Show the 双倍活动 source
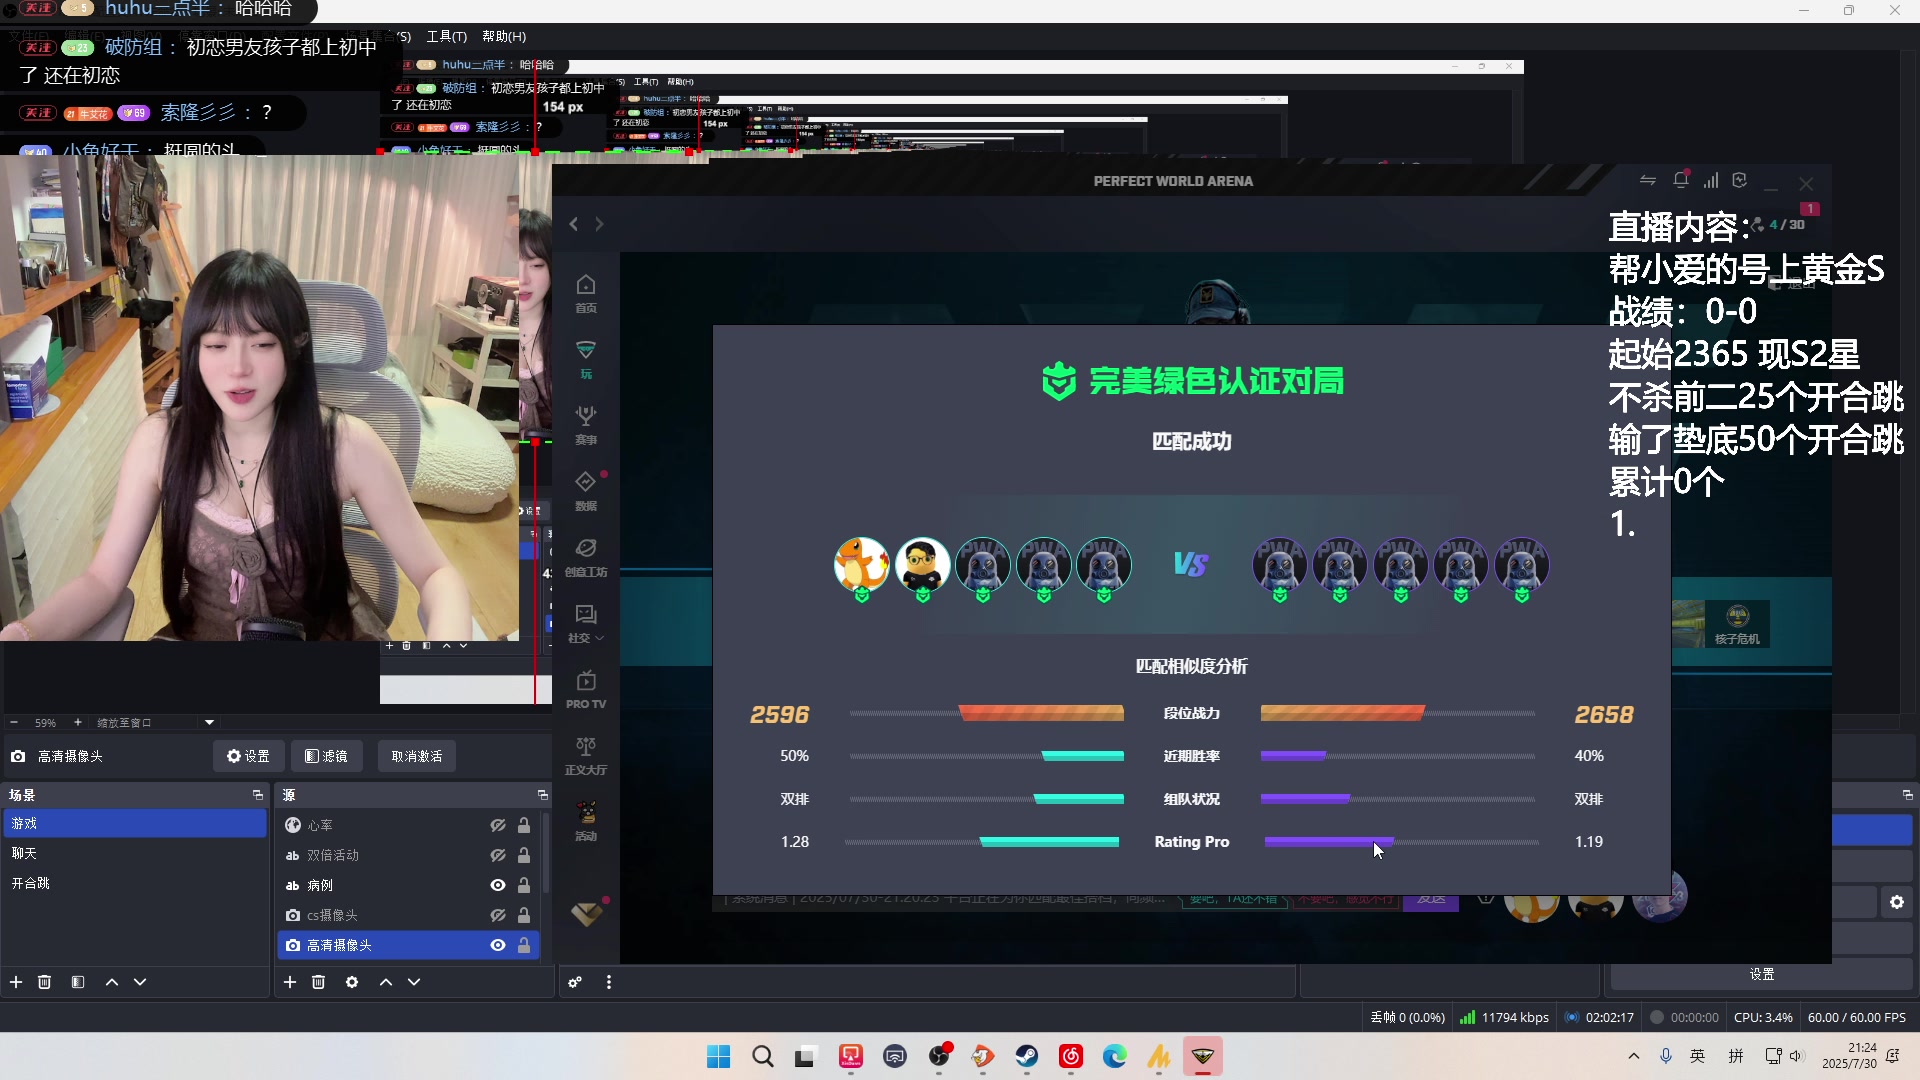 click(x=498, y=855)
